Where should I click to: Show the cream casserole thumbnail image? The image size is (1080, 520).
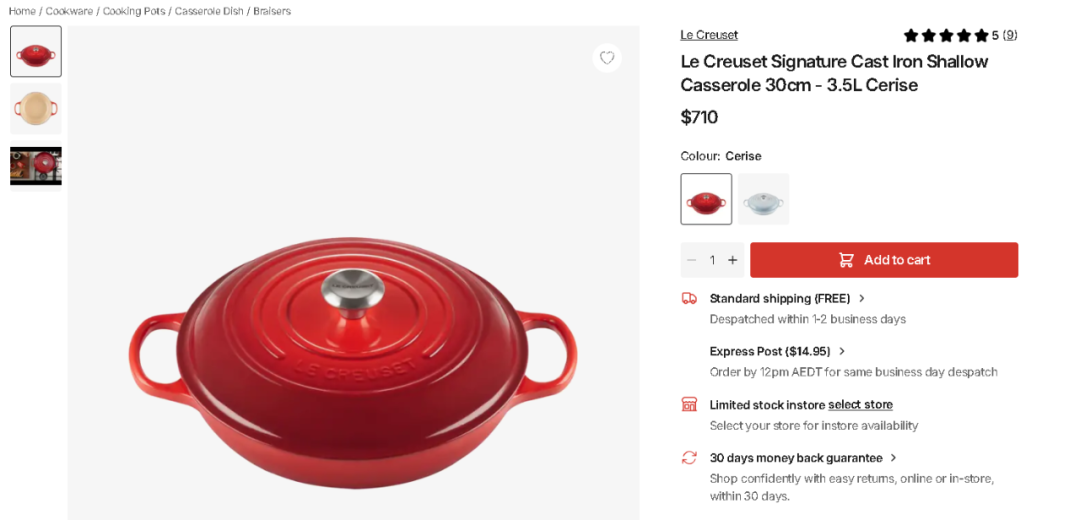pyautogui.click(x=36, y=109)
